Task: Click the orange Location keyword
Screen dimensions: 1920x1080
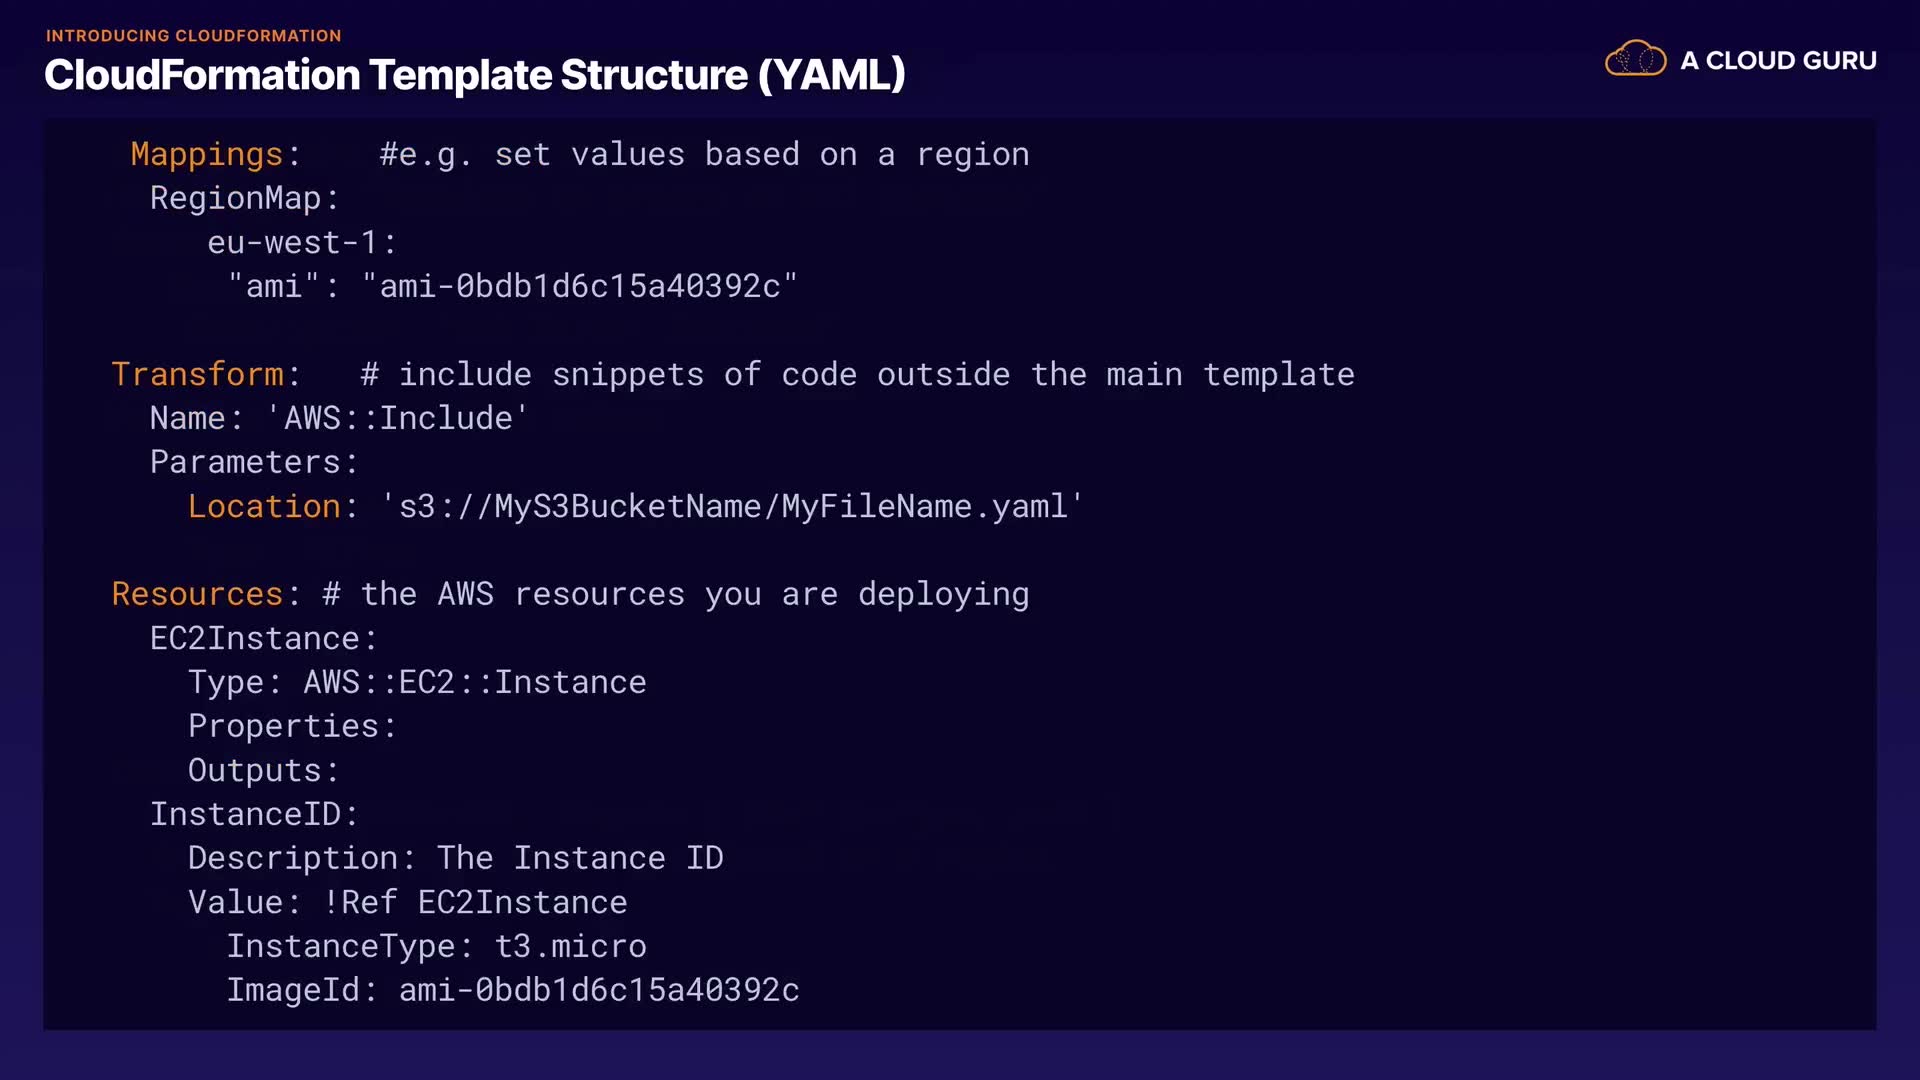Action: click(264, 507)
